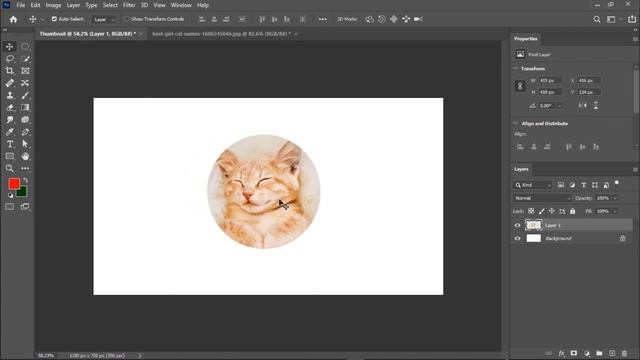
Task: Open the Search icon in options bar
Action: pos(597,19)
